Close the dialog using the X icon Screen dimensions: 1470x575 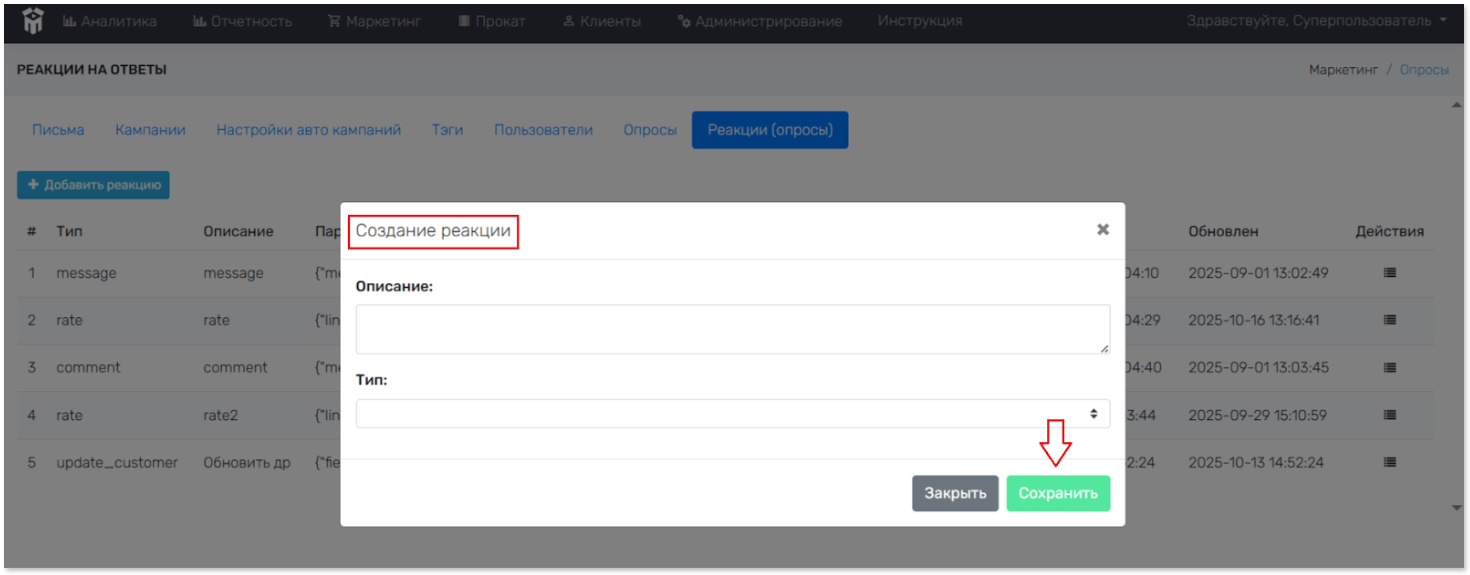click(1102, 230)
